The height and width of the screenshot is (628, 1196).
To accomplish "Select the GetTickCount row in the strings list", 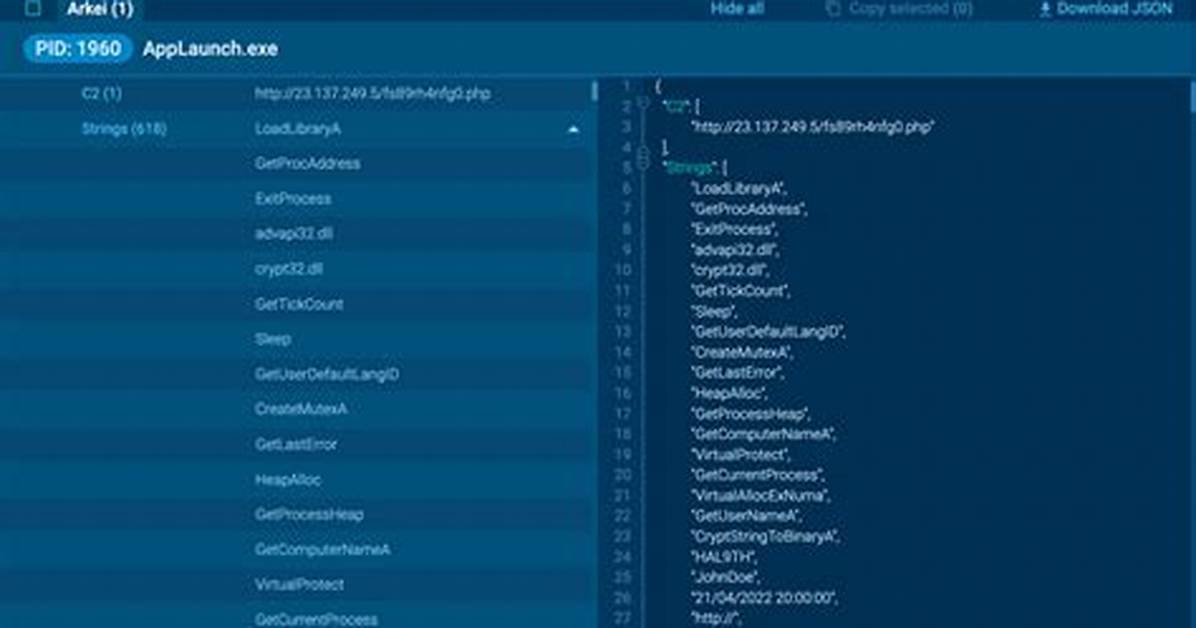I will [297, 304].
